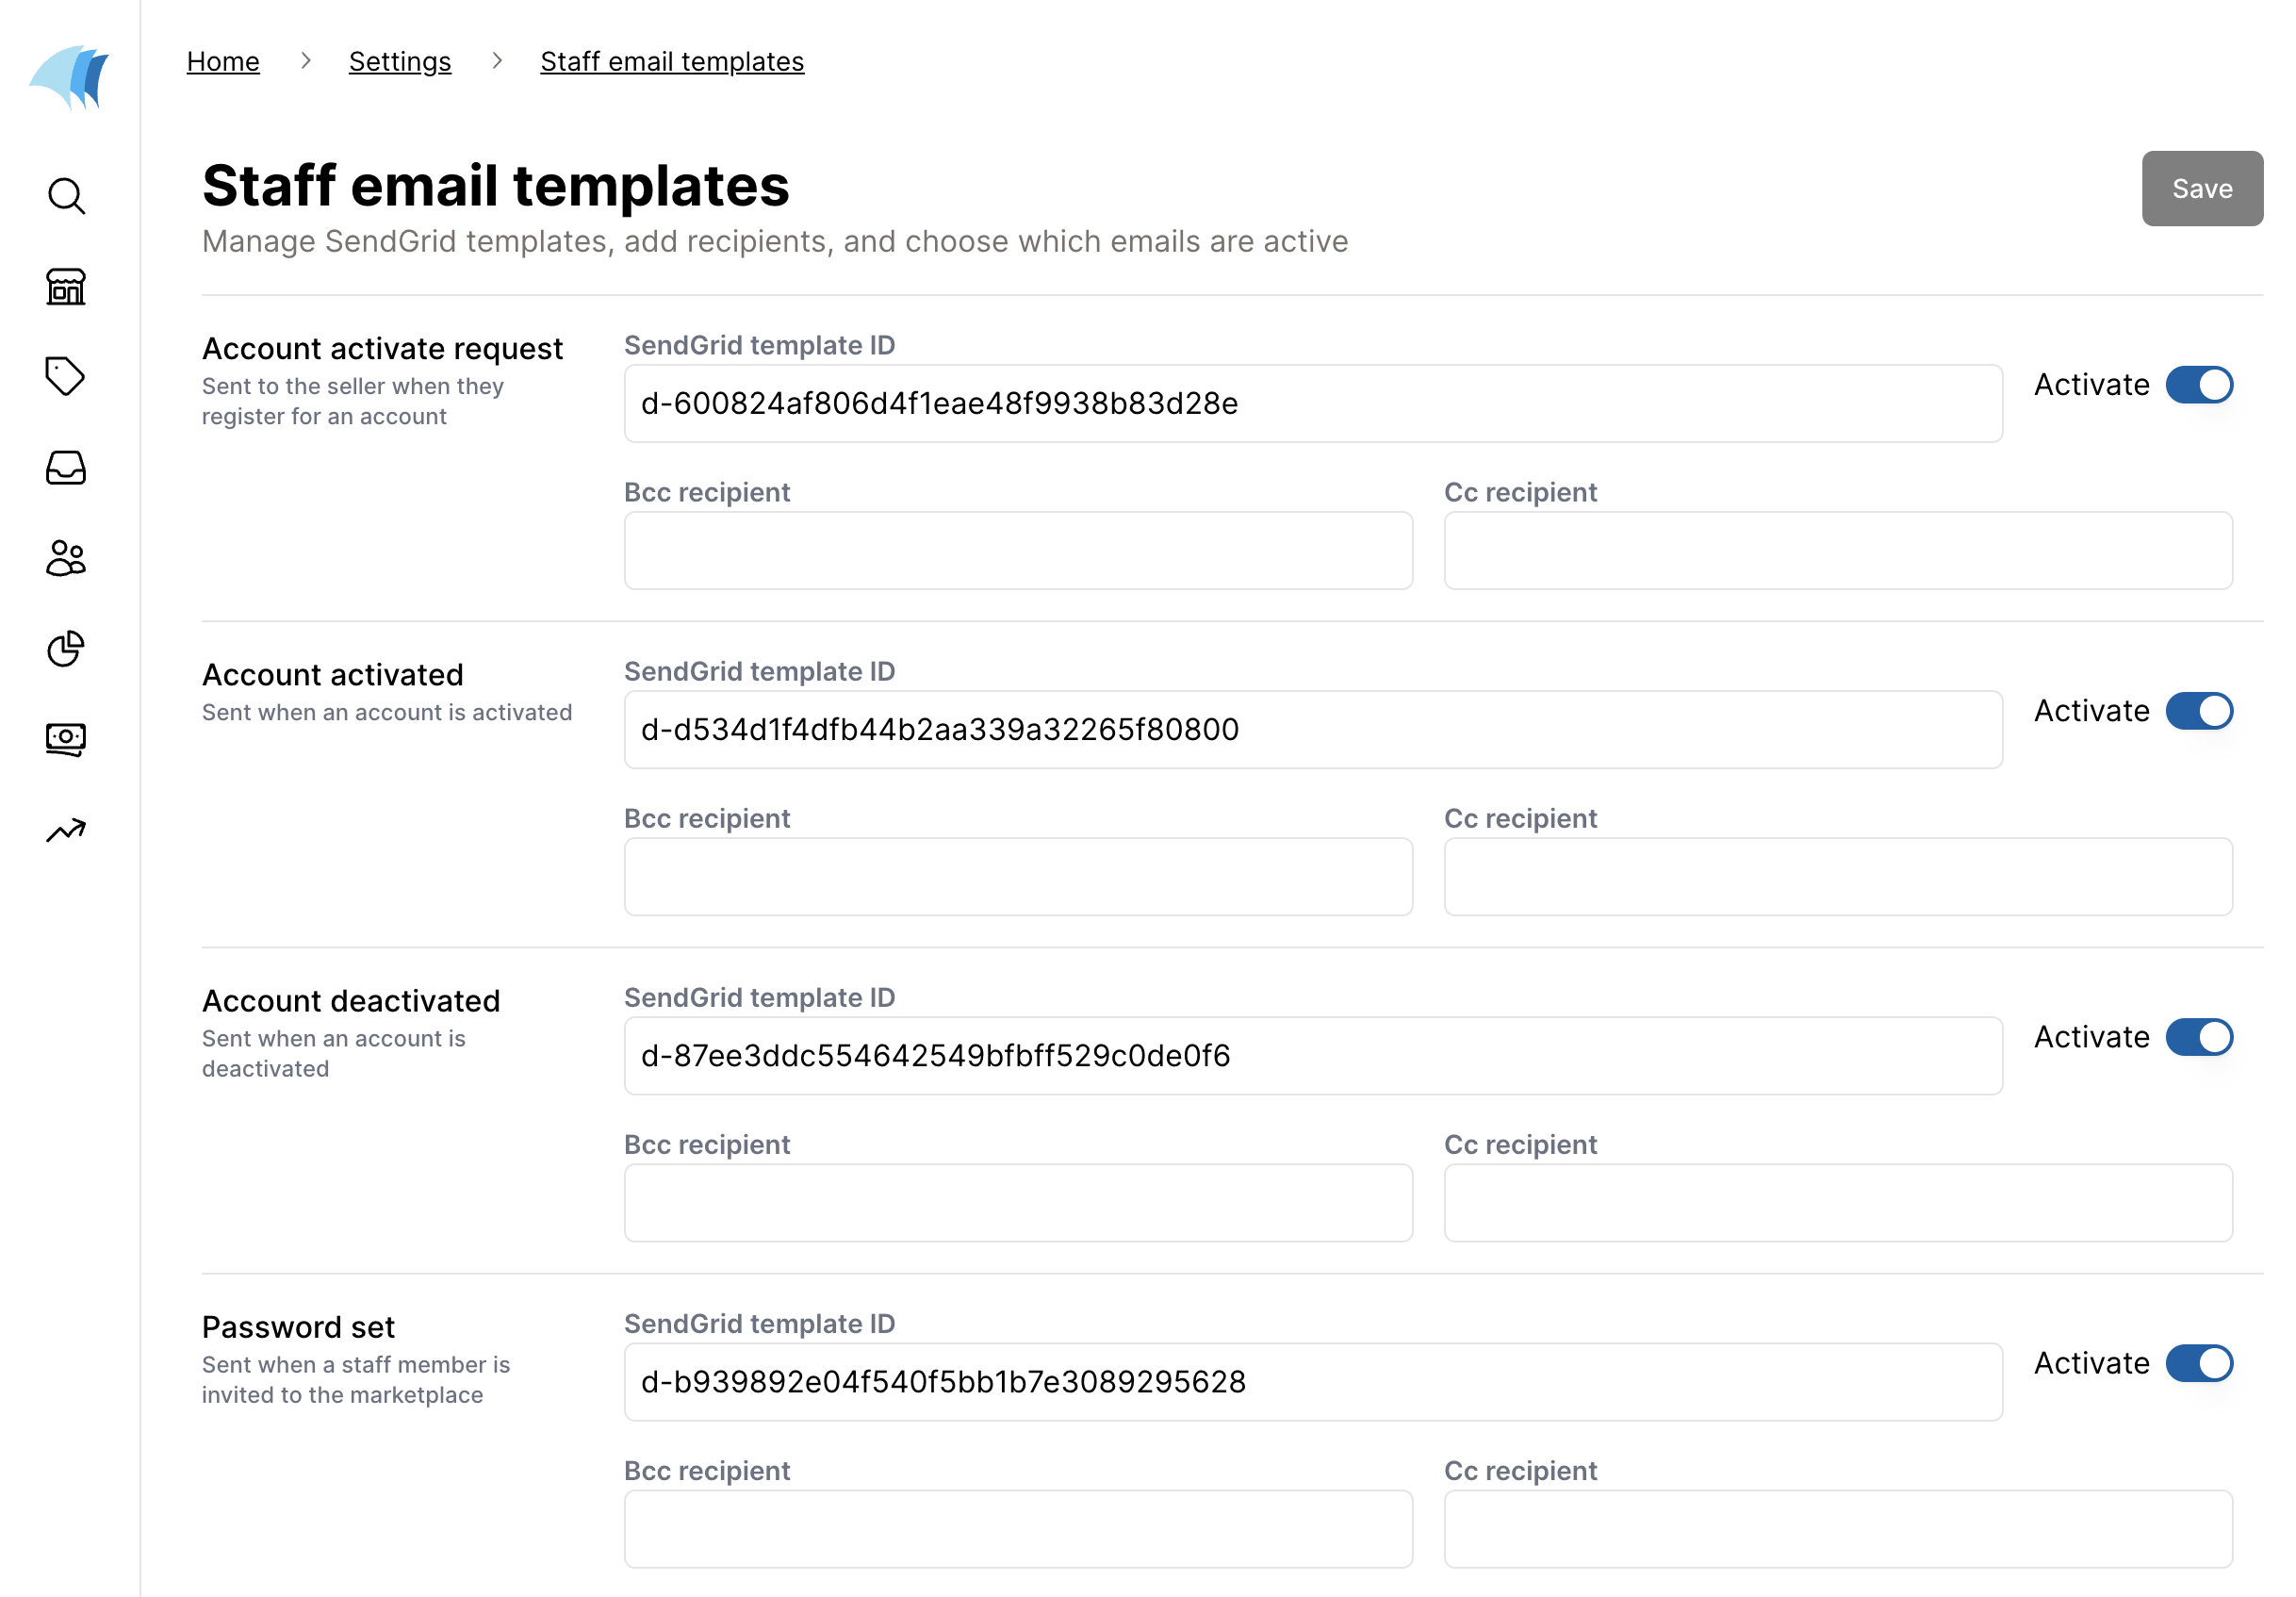2296x1597 pixels.
Task: Click the pie chart sidebar icon
Action: click(x=66, y=648)
